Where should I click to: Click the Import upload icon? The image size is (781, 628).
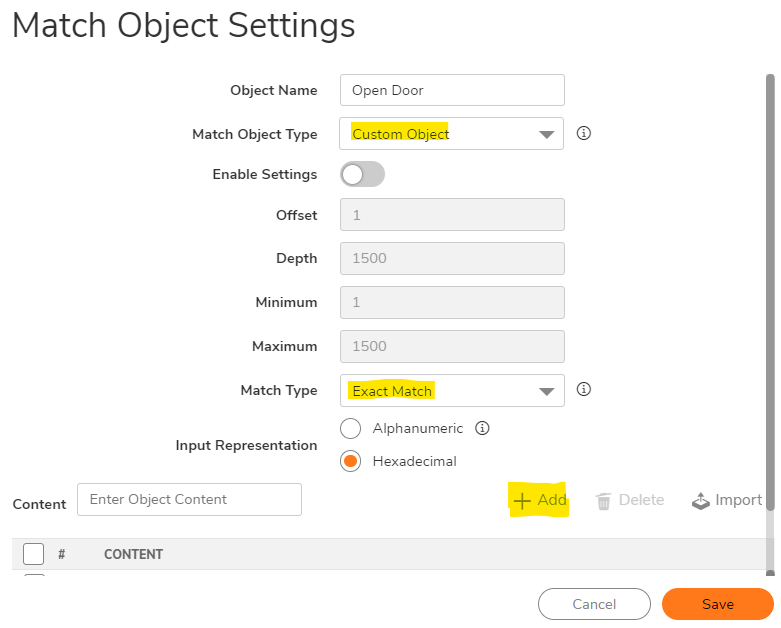tap(700, 501)
